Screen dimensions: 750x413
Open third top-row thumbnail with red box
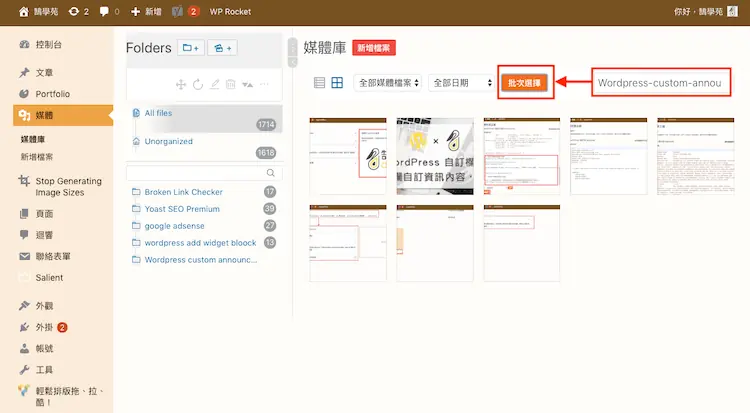[x=522, y=156]
